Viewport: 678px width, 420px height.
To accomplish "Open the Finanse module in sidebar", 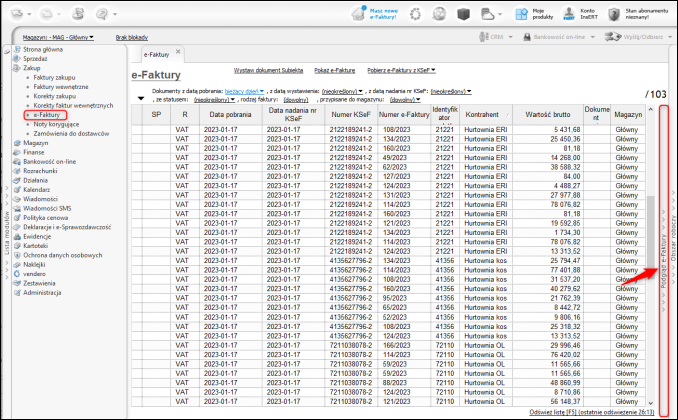I will click(x=35, y=151).
